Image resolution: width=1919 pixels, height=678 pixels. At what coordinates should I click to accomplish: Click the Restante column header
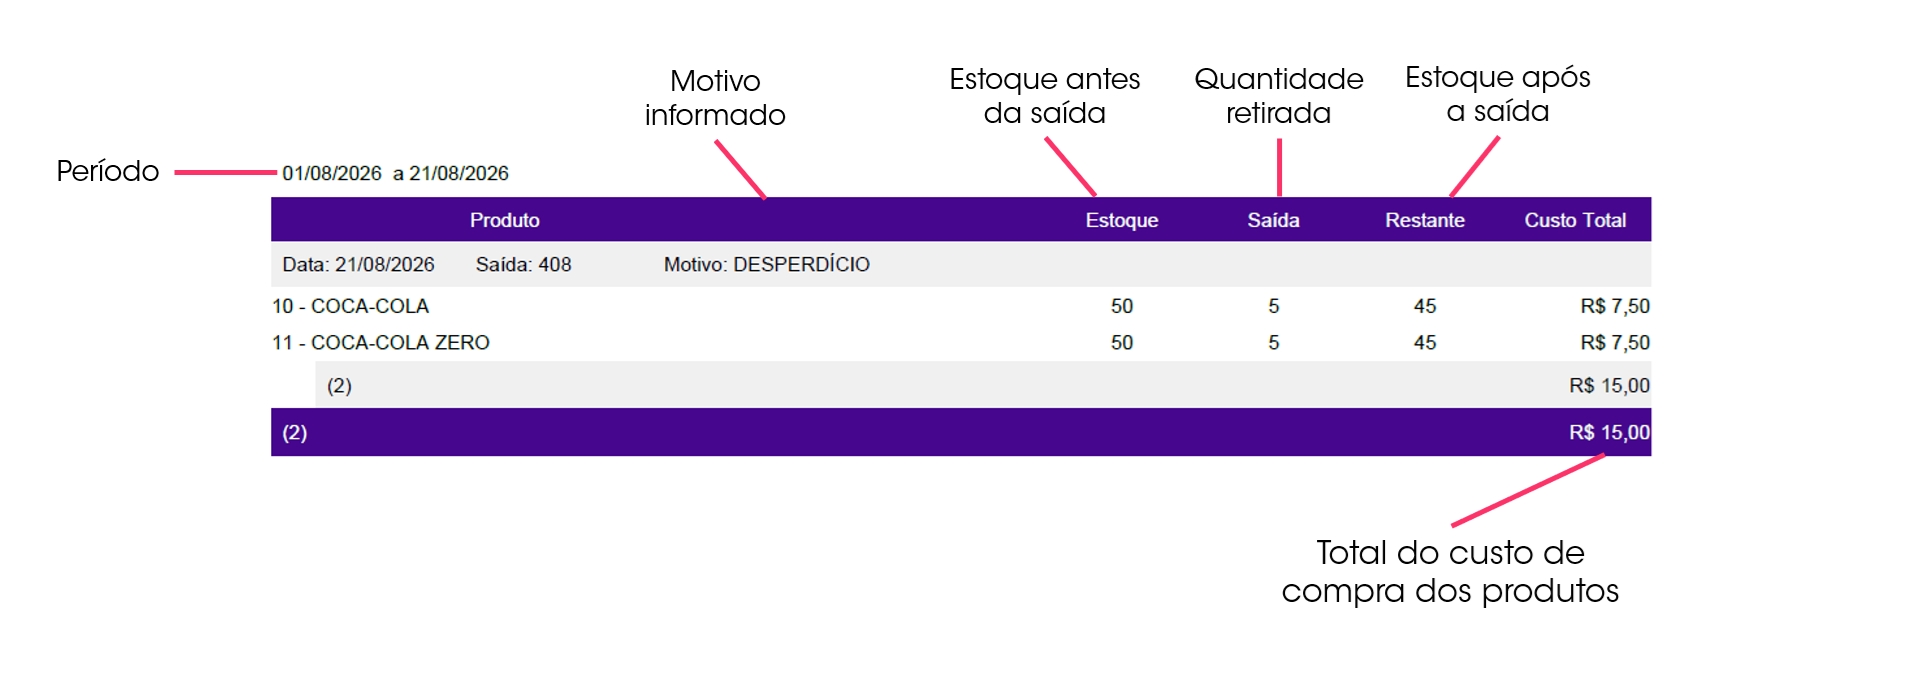pos(1424,220)
